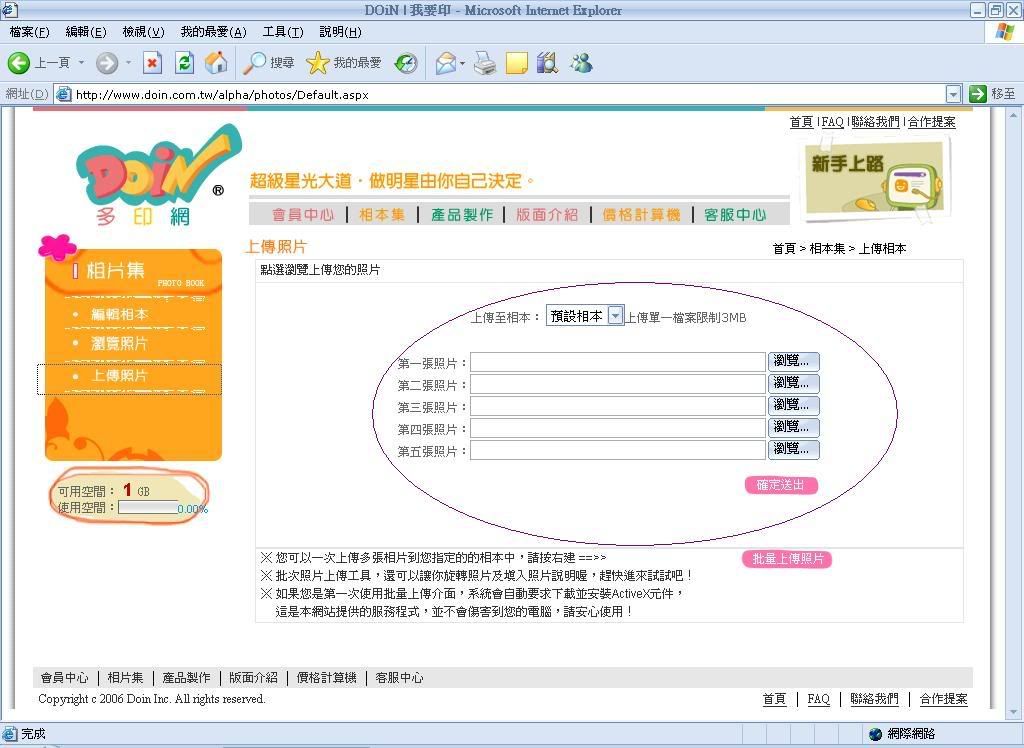Open the Messenger icon in toolbar
The height and width of the screenshot is (748, 1024).
[x=580, y=64]
